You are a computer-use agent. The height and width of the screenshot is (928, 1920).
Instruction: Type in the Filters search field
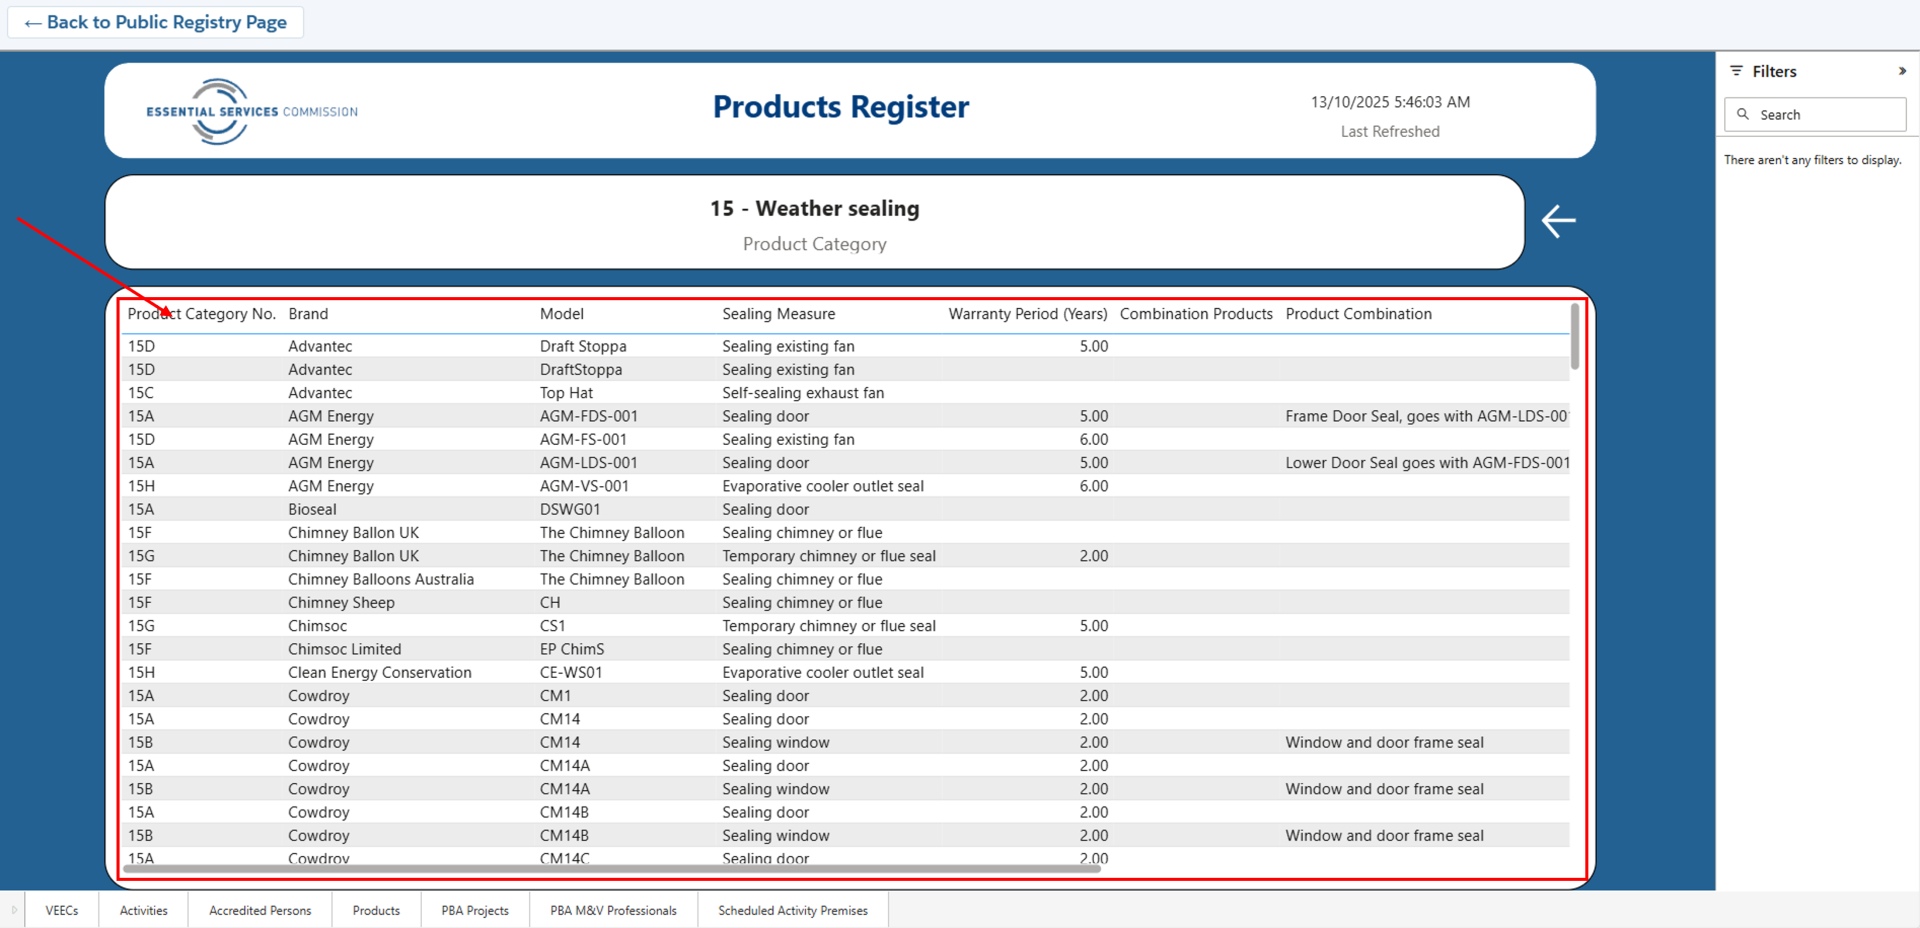[1826, 115]
